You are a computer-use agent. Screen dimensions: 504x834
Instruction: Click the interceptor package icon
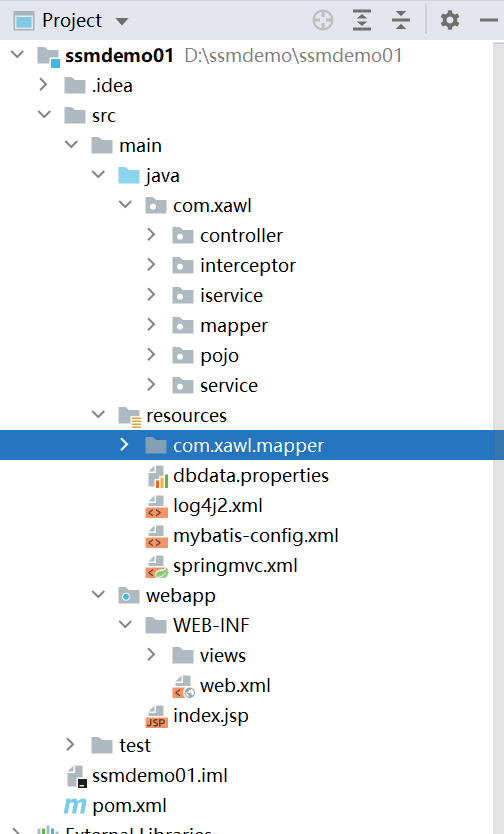(183, 265)
